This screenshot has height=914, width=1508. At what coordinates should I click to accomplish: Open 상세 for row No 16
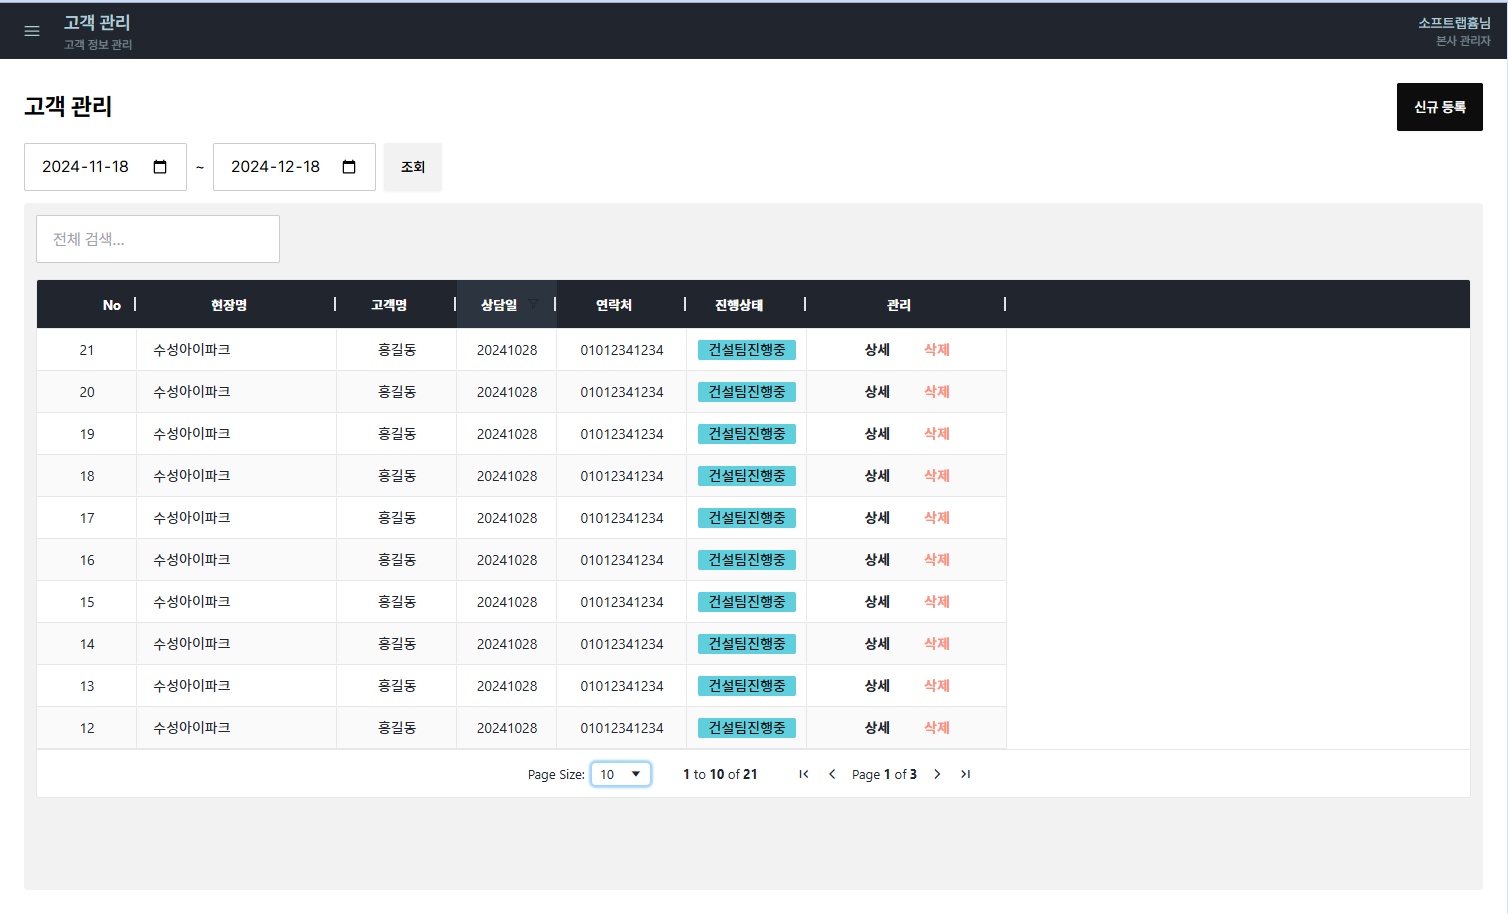[877, 560]
